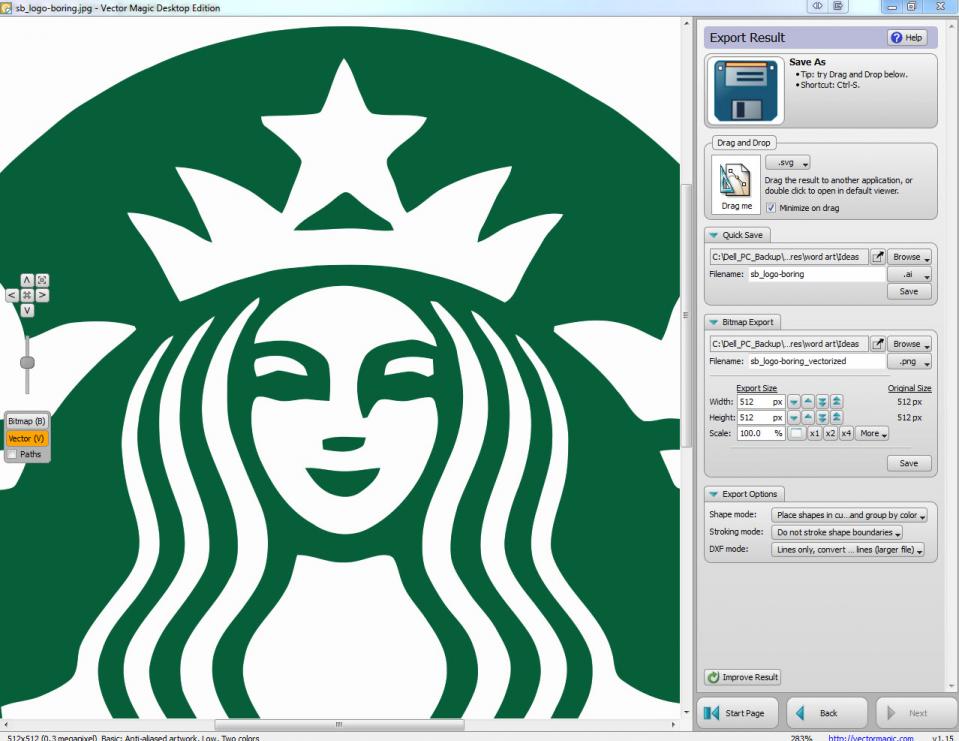Click the zoom slider handle on the canvas
Viewport: 959px width, 741px height.
pos(27,363)
